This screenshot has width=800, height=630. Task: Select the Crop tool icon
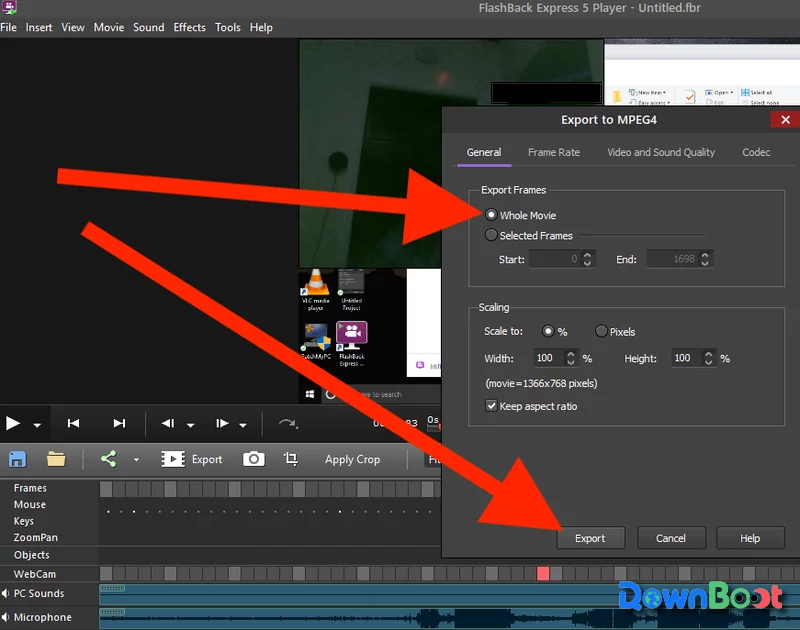click(291, 459)
